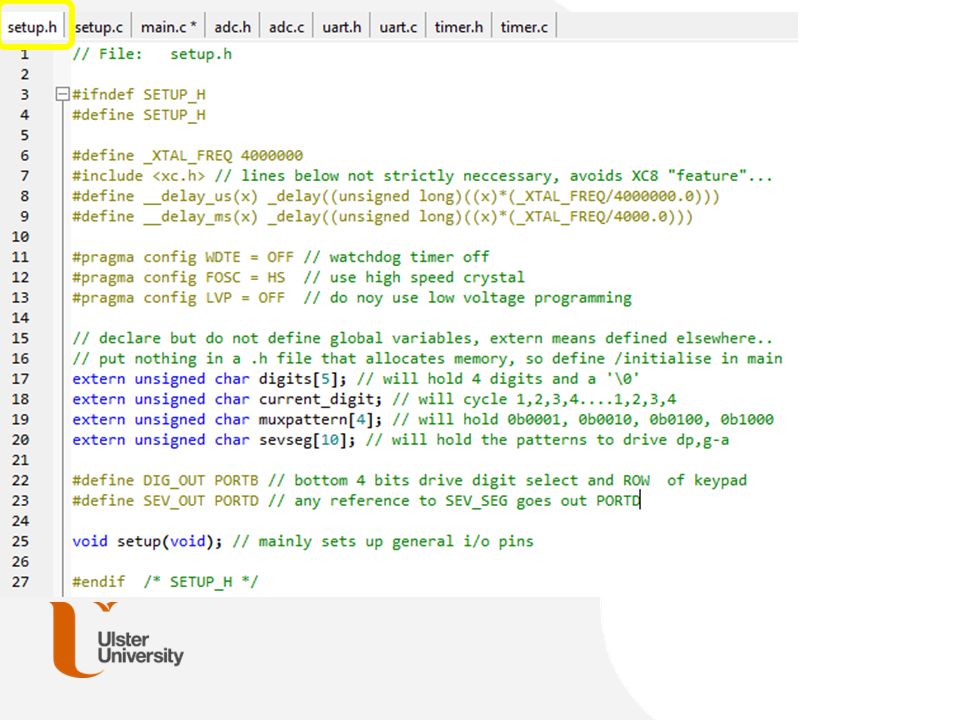Click comment 'will cycle 1,2,3,4....1,2,3,4'

534,399
